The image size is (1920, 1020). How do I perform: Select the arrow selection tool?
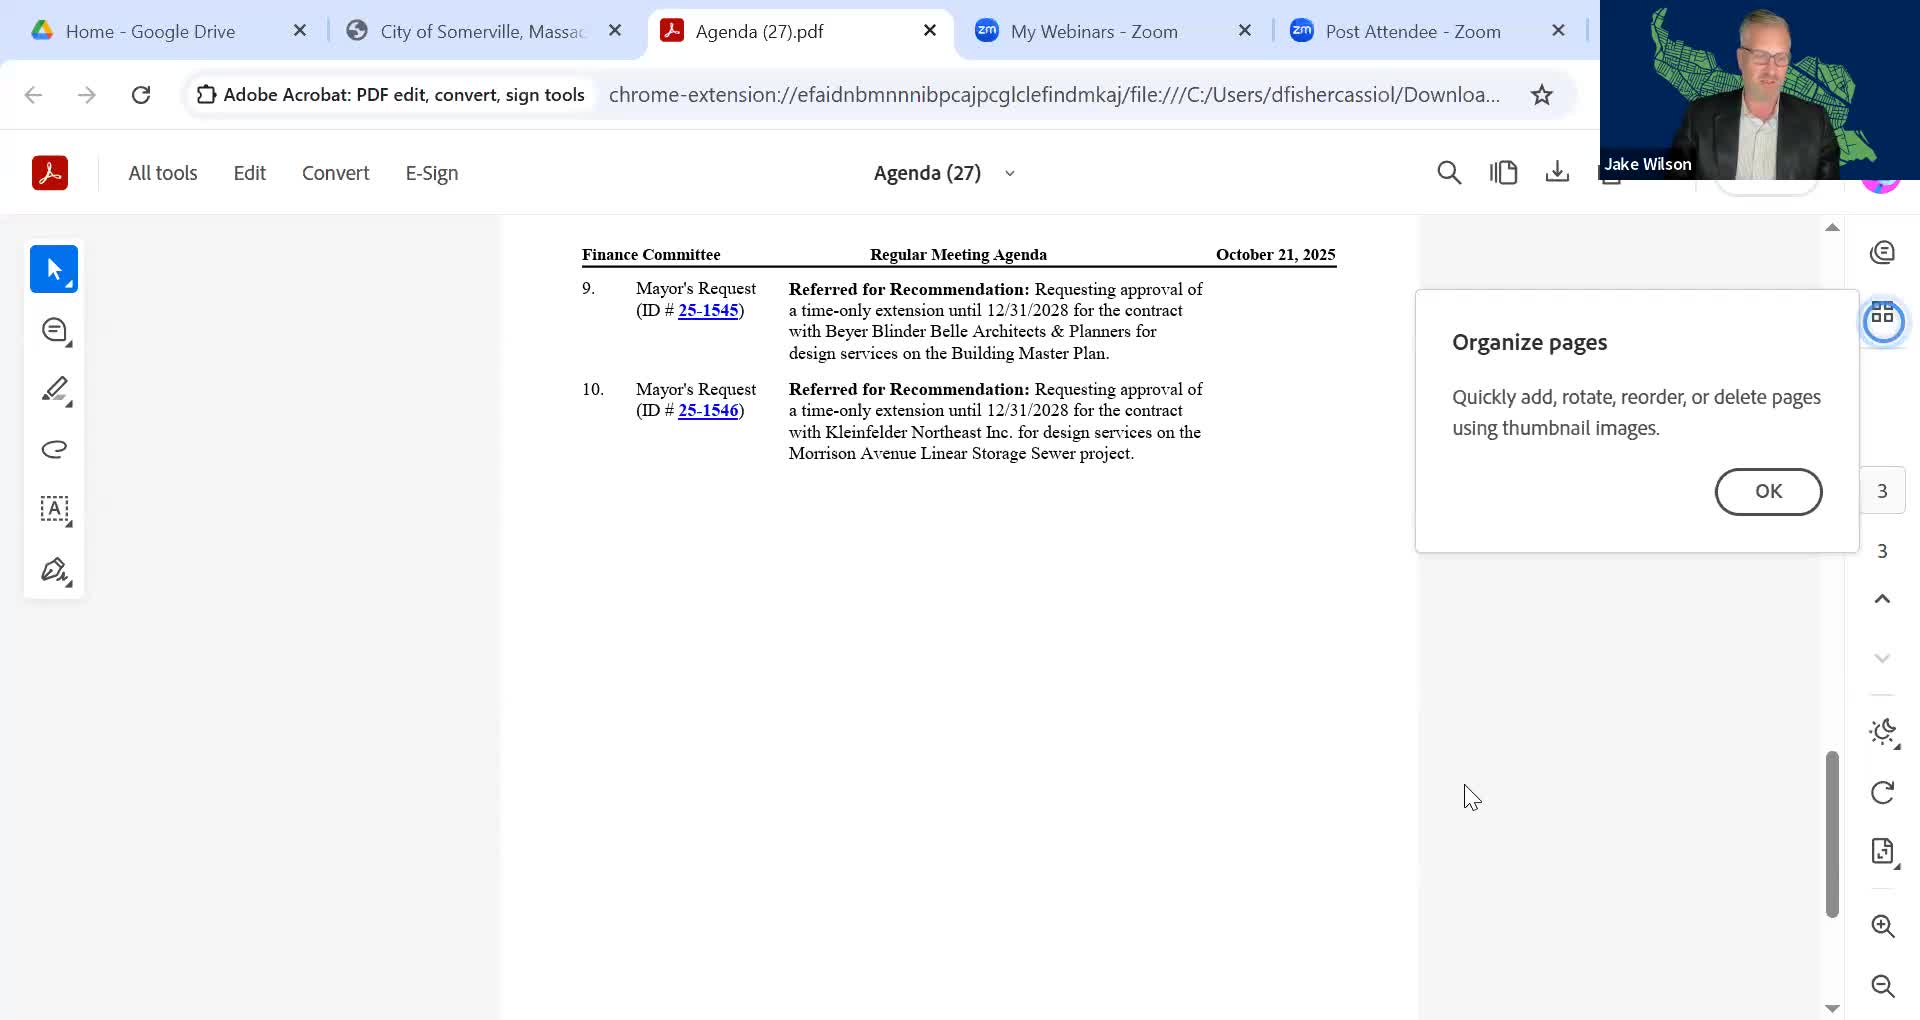point(54,269)
